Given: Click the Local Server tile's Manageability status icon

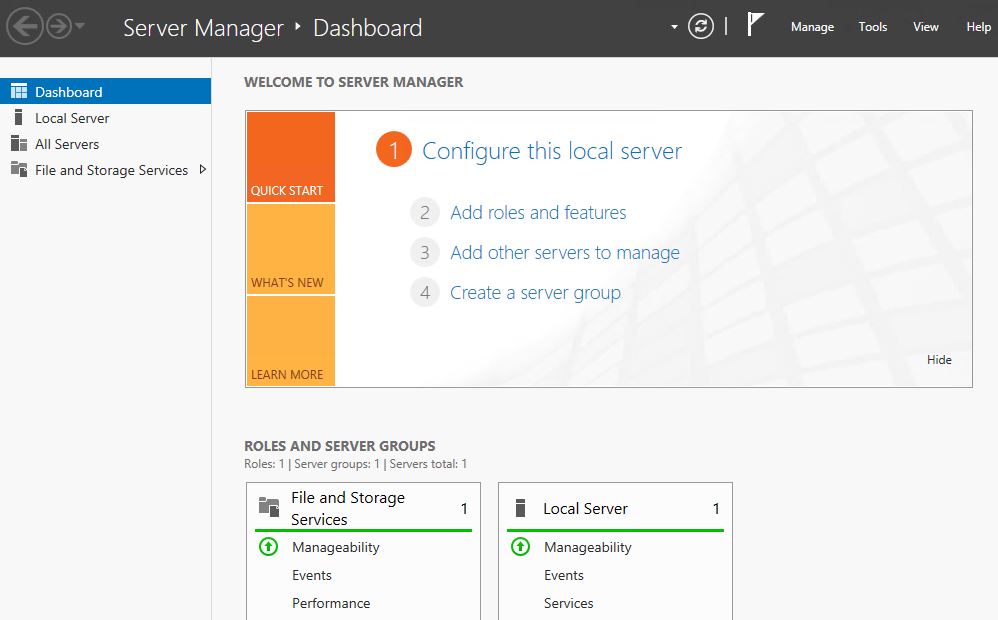Looking at the screenshot, I should tap(520, 547).
